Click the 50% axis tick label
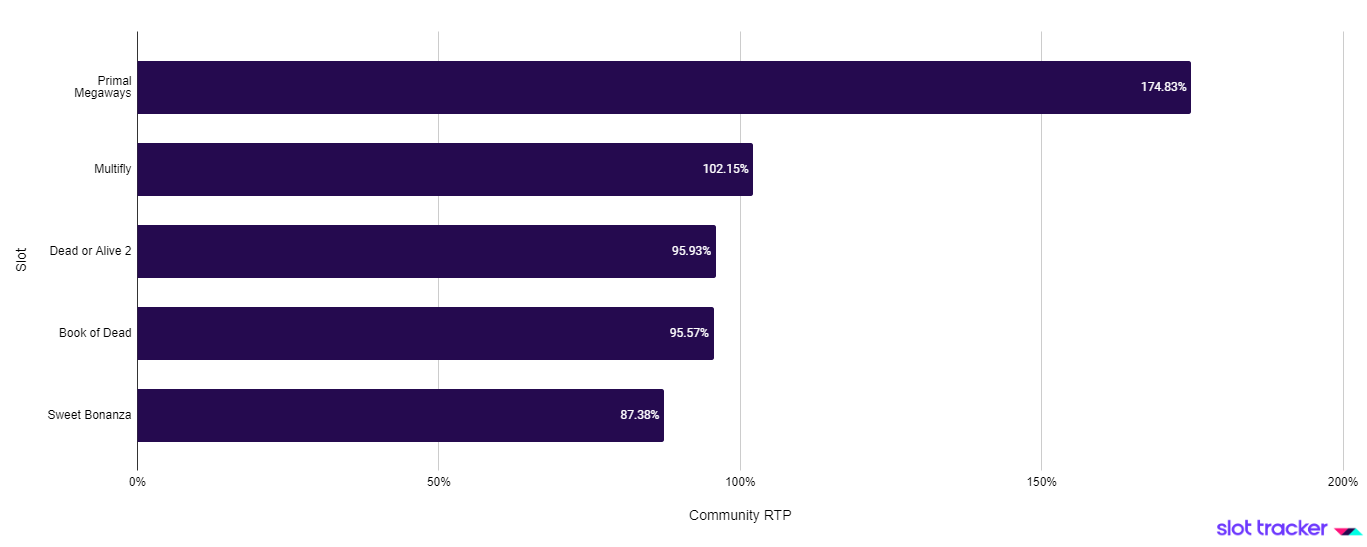The image size is (1367, 547). click(438, 482)
